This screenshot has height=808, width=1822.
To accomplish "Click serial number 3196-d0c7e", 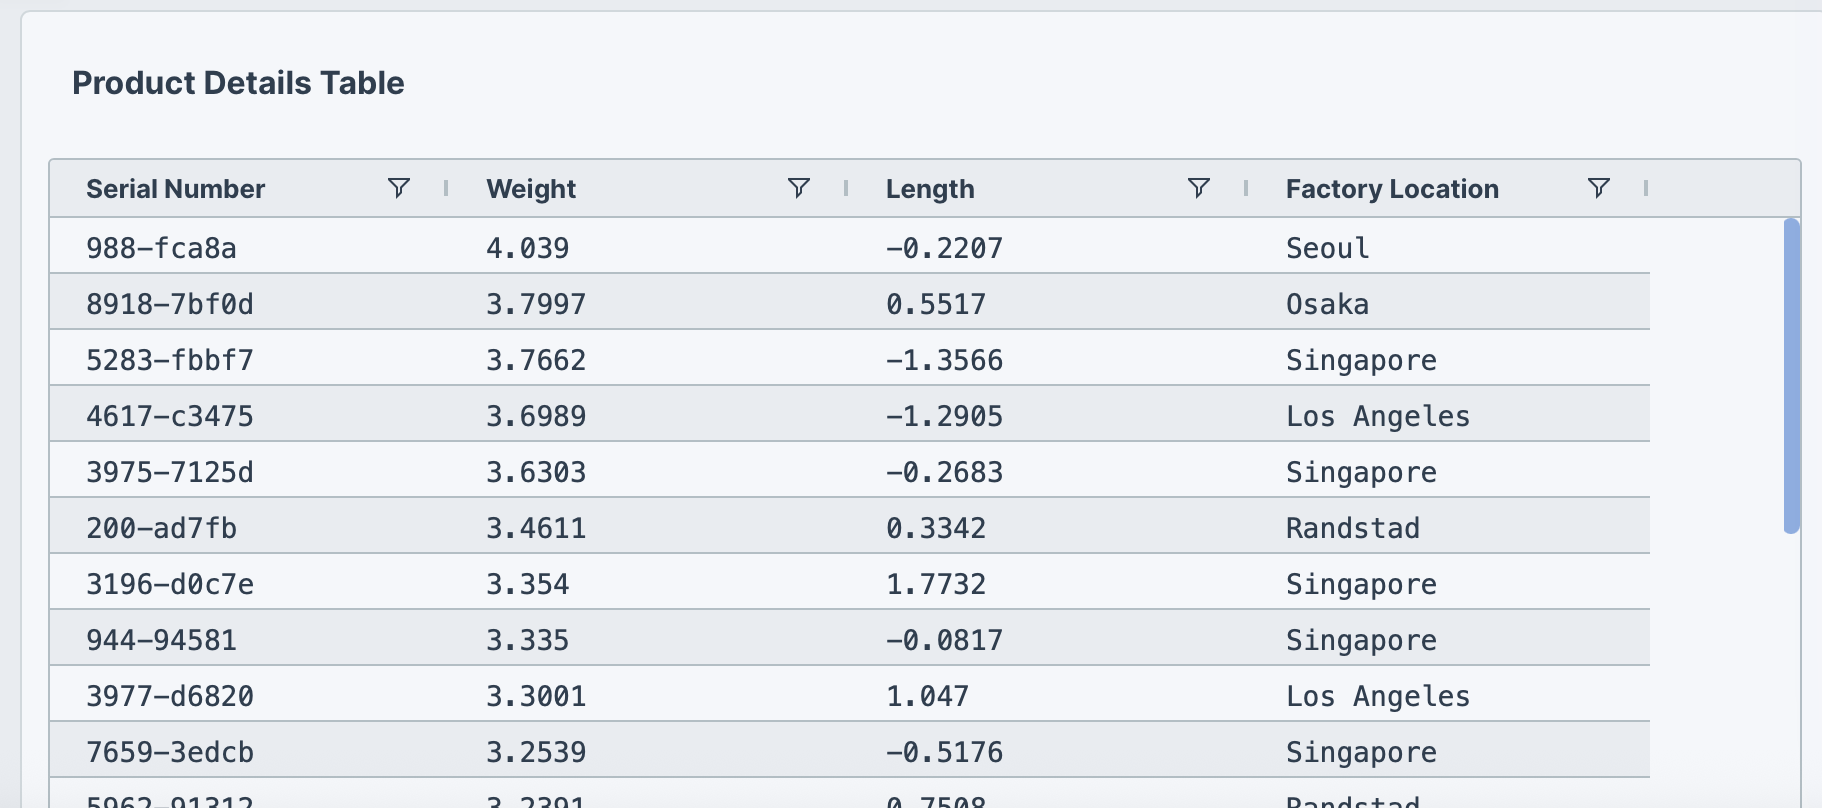I will [170, 584].
